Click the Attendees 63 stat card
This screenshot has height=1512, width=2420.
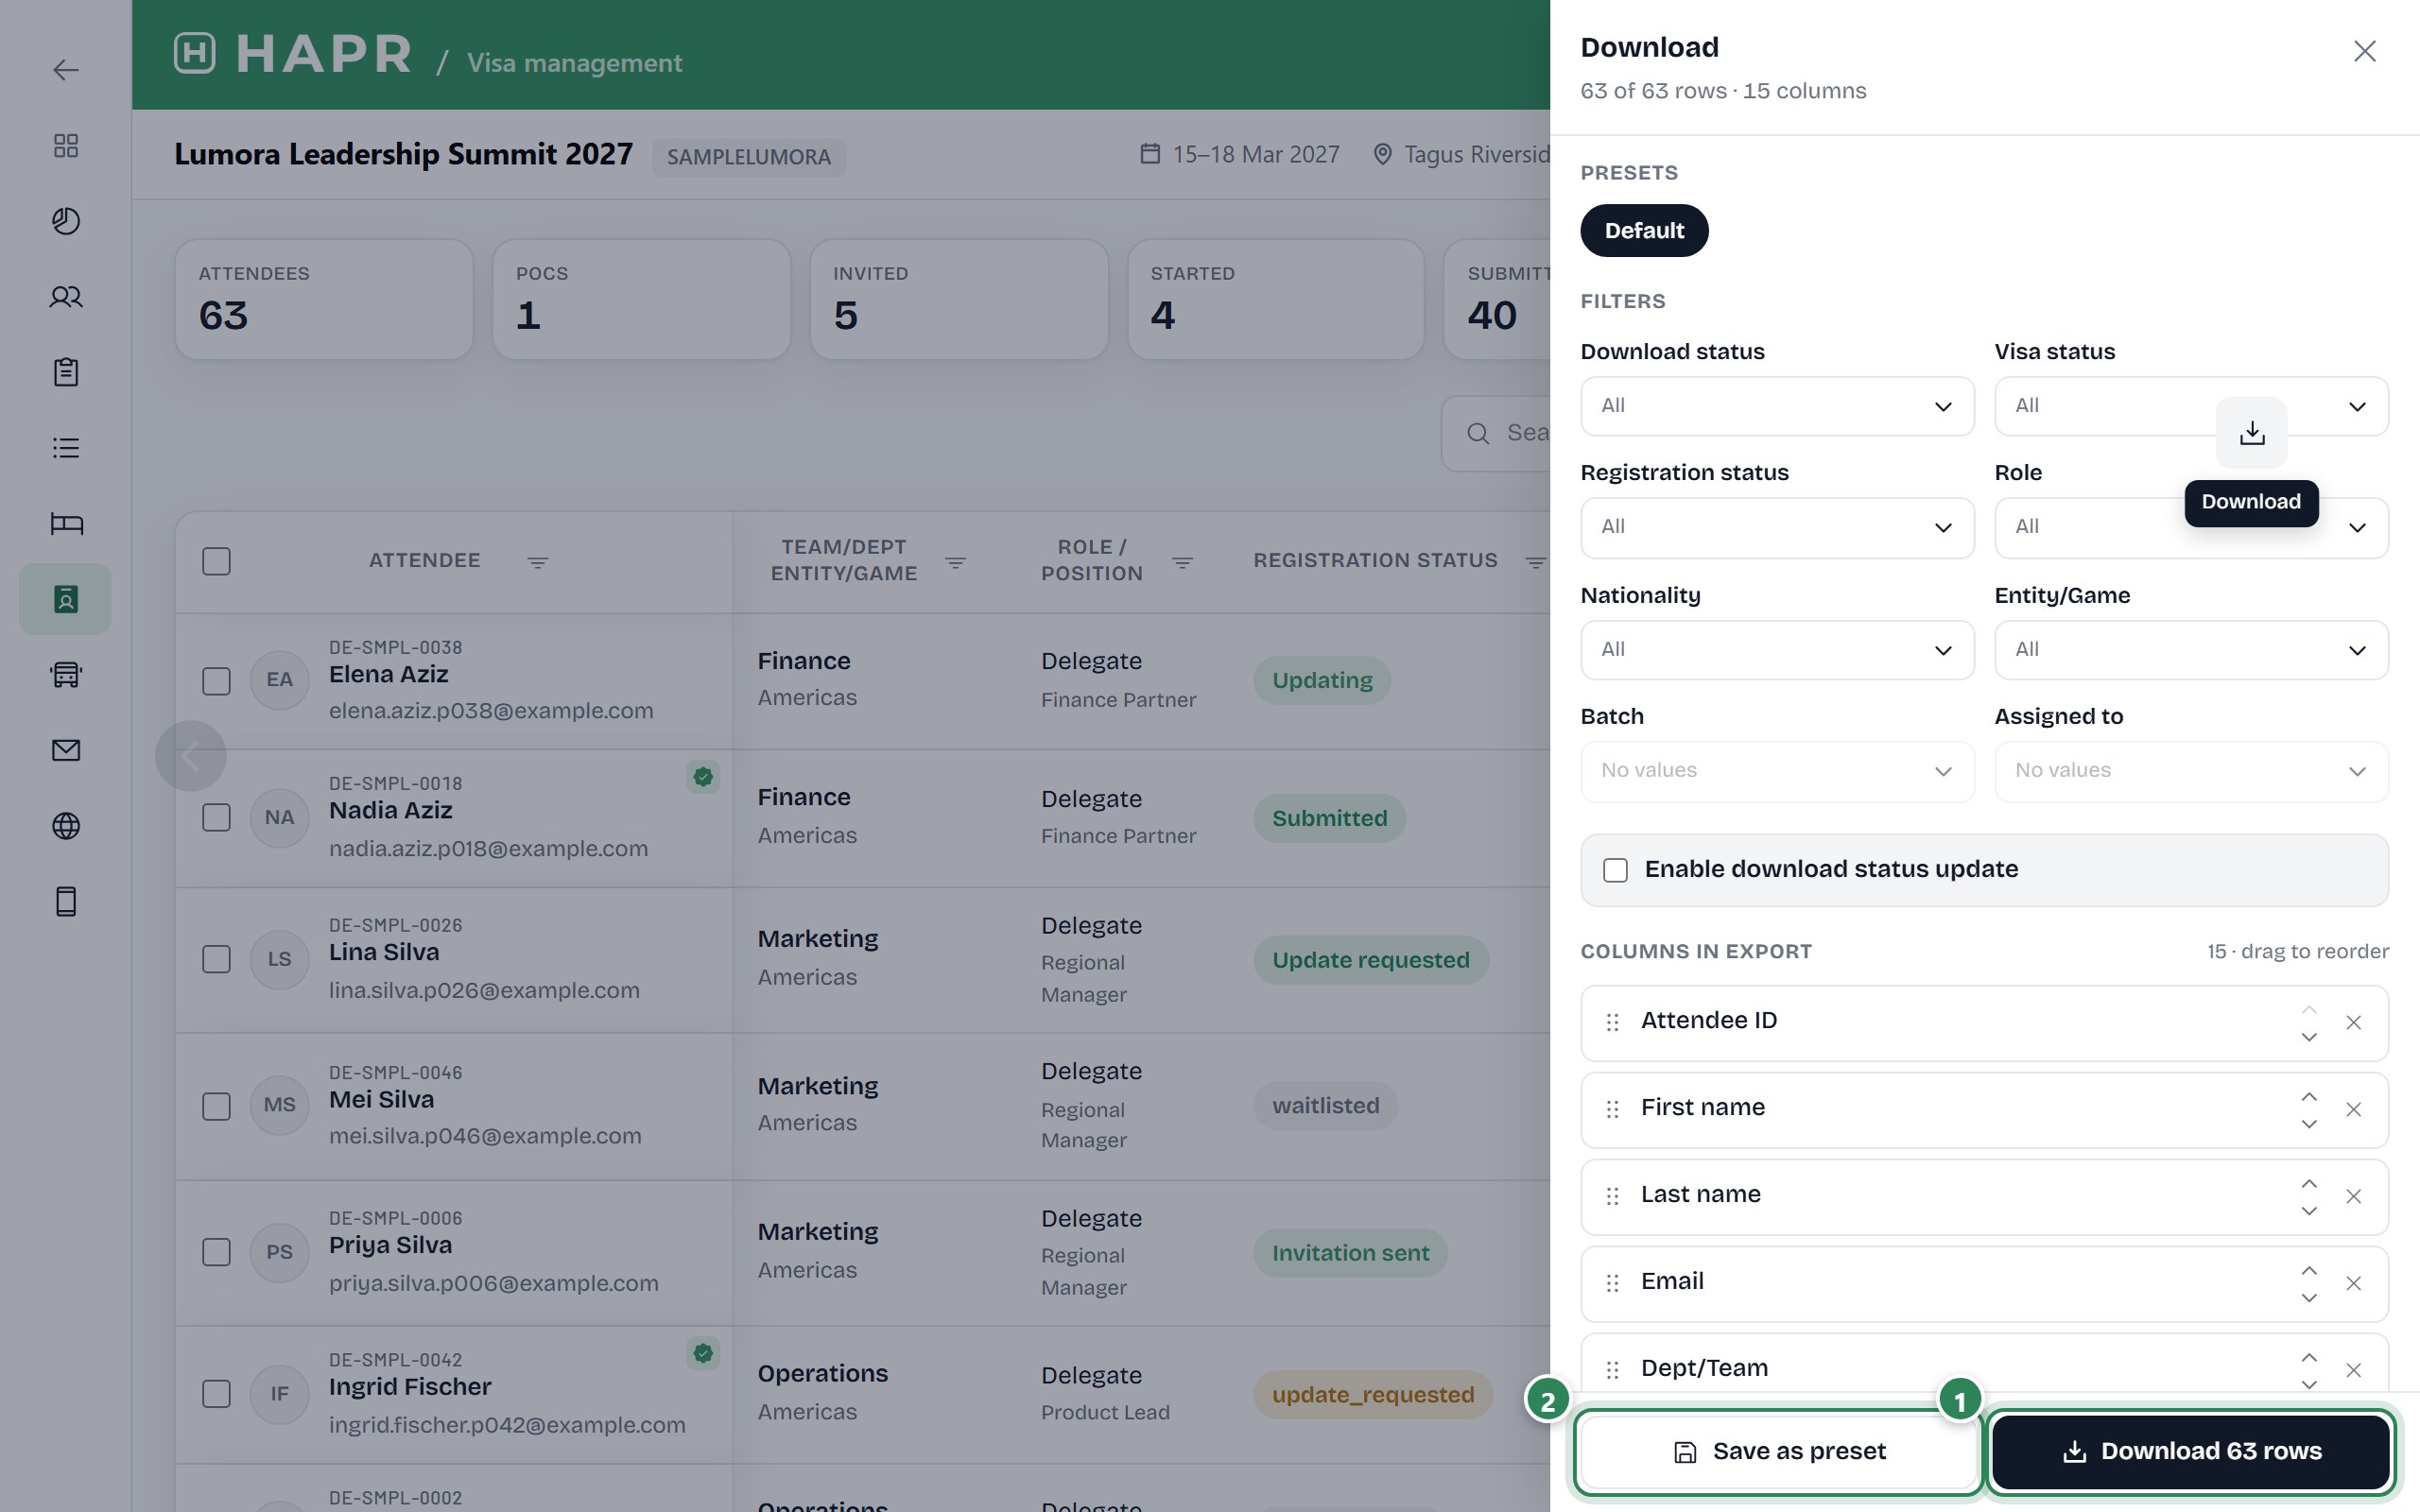[324, 300]
